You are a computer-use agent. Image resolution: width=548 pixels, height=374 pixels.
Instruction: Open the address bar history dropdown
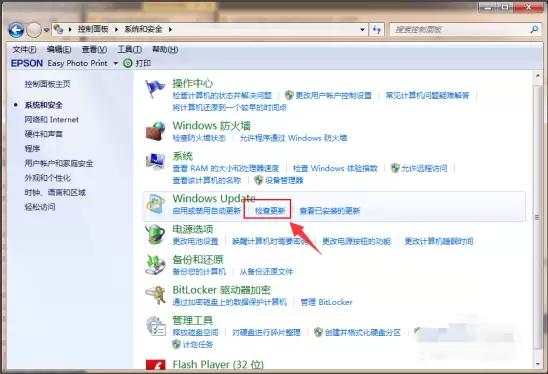(362, 30)
